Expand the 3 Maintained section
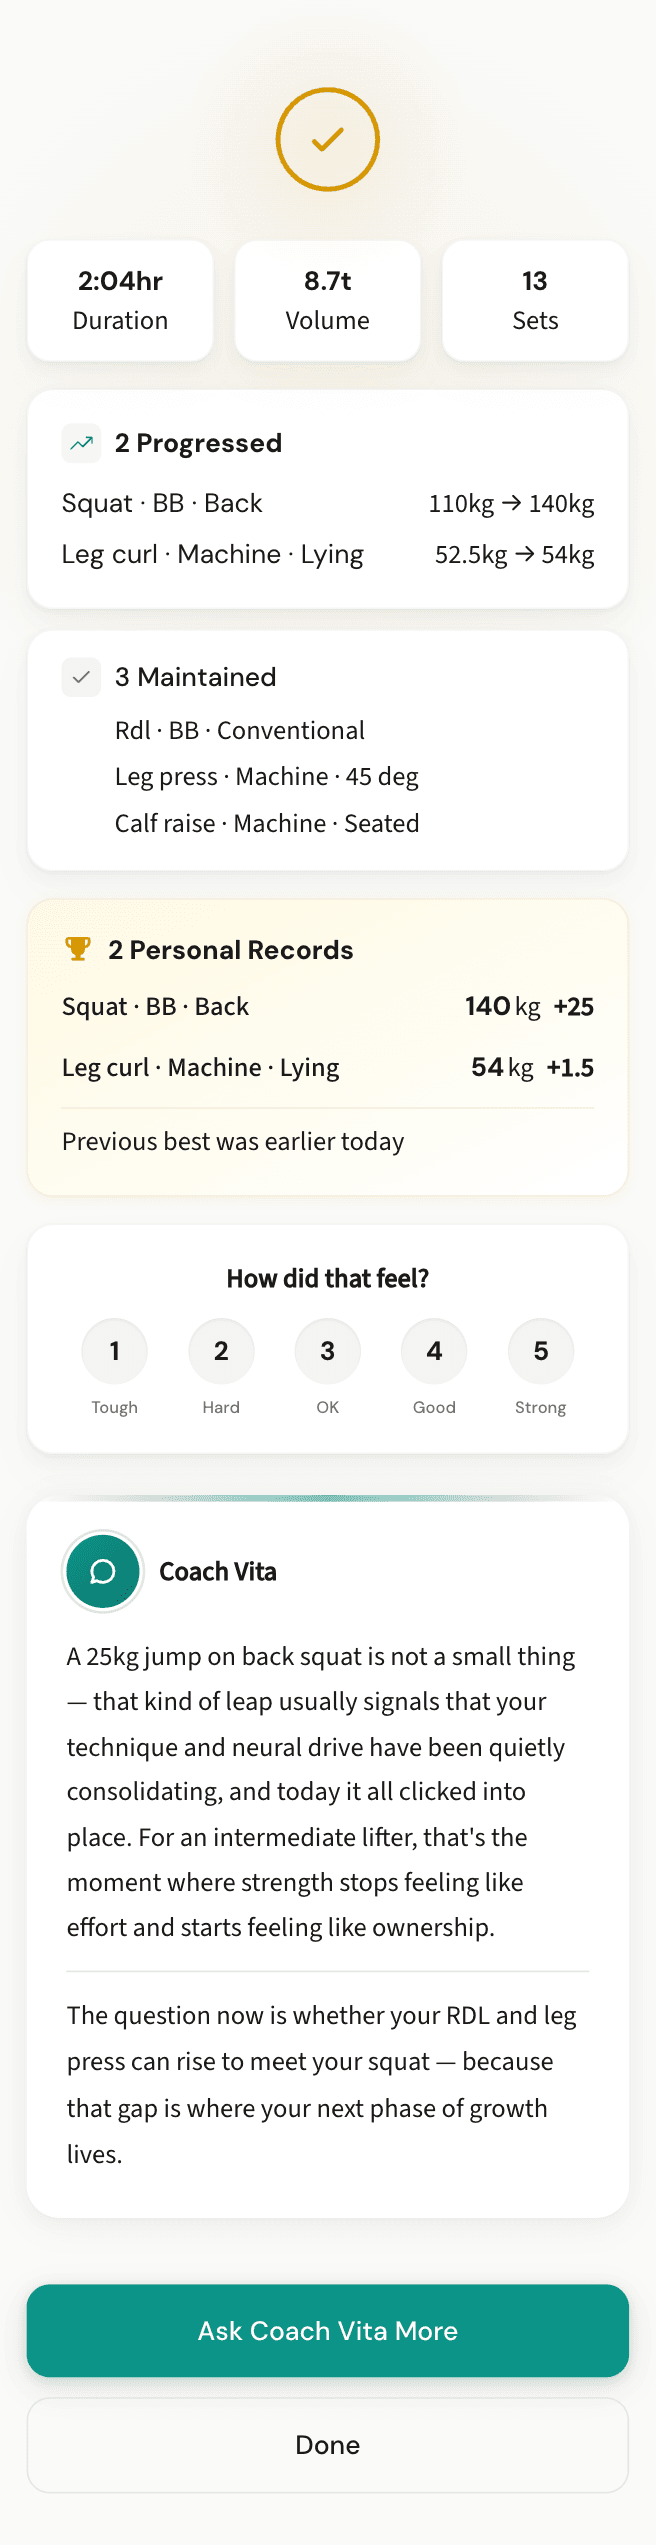 click(x=195, y=677)
